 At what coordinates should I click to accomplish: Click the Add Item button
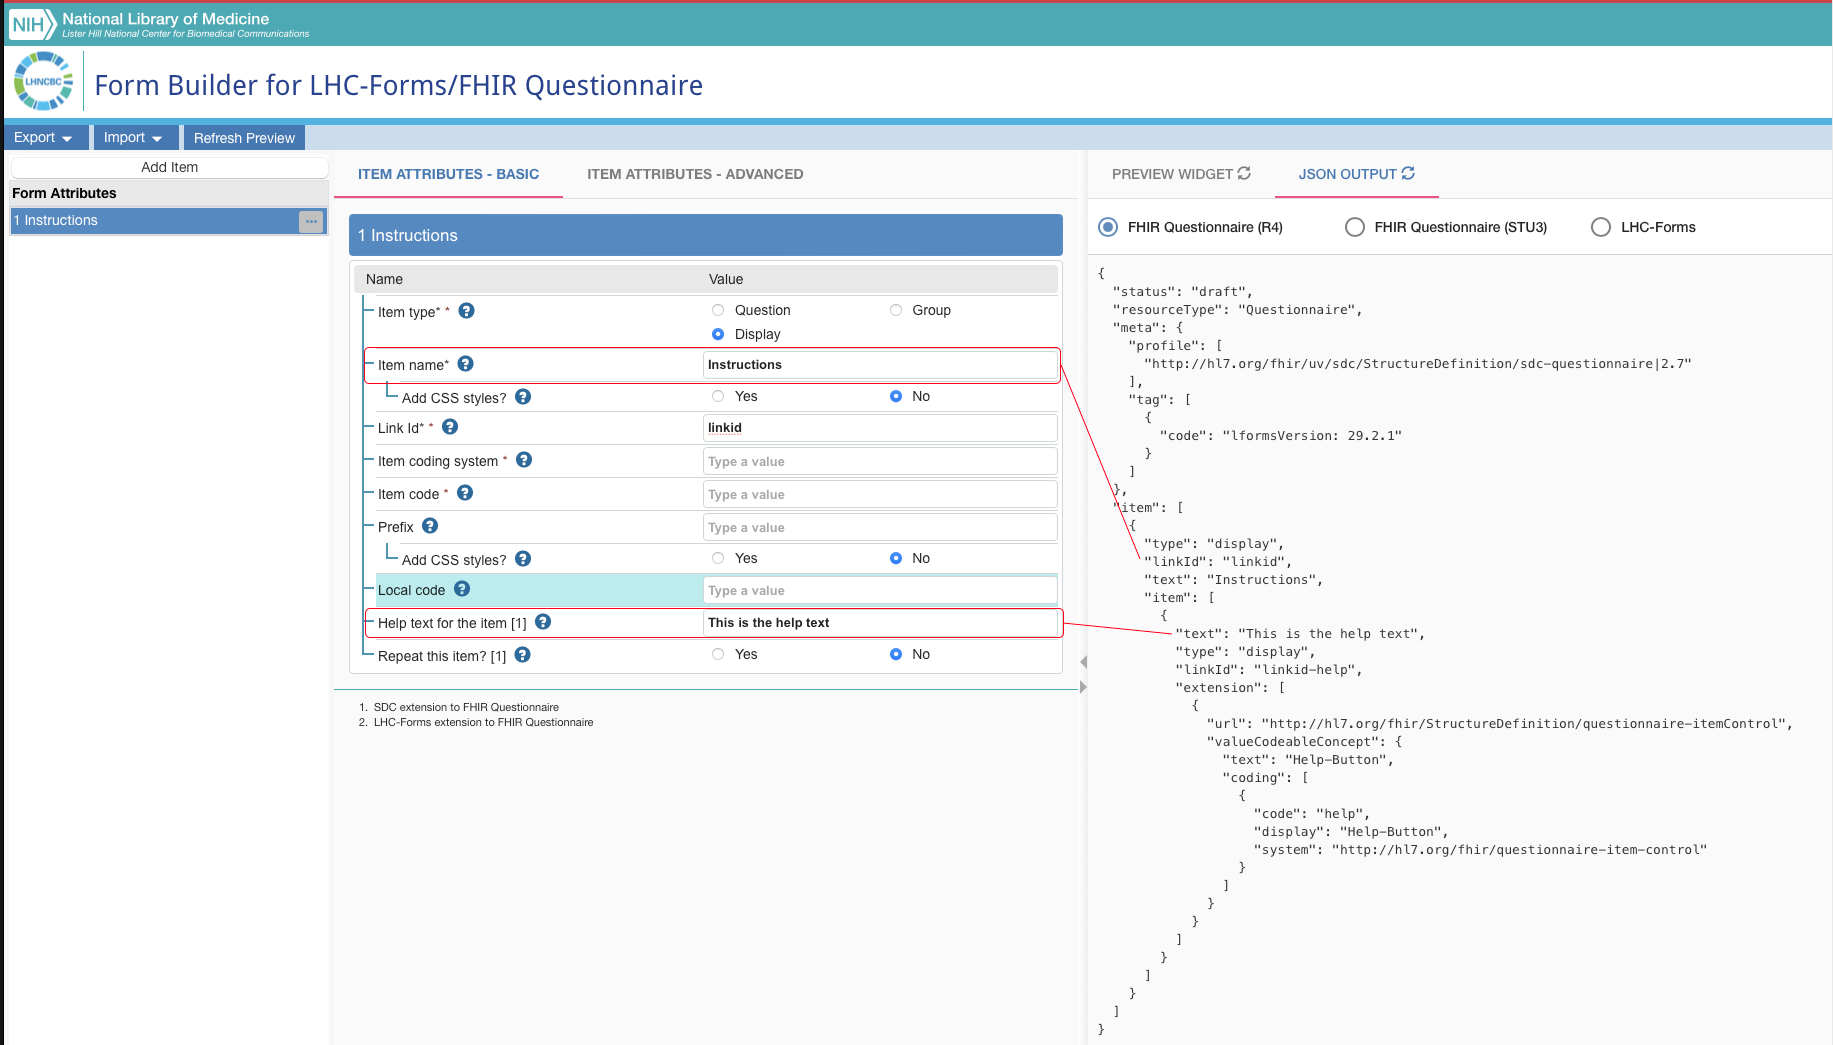(169, 167)
